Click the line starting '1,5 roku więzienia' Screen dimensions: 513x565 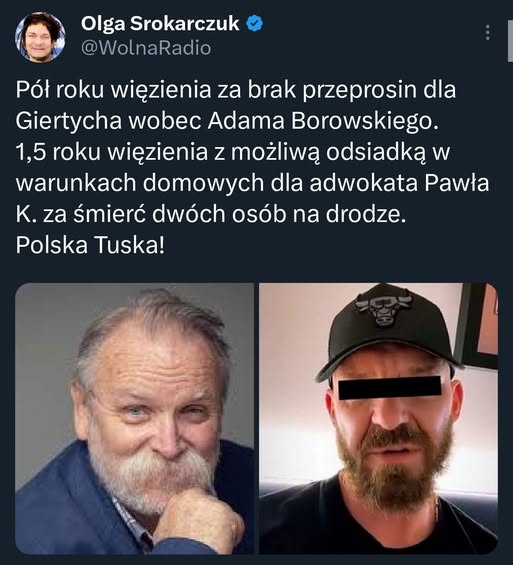click(233, 152)
